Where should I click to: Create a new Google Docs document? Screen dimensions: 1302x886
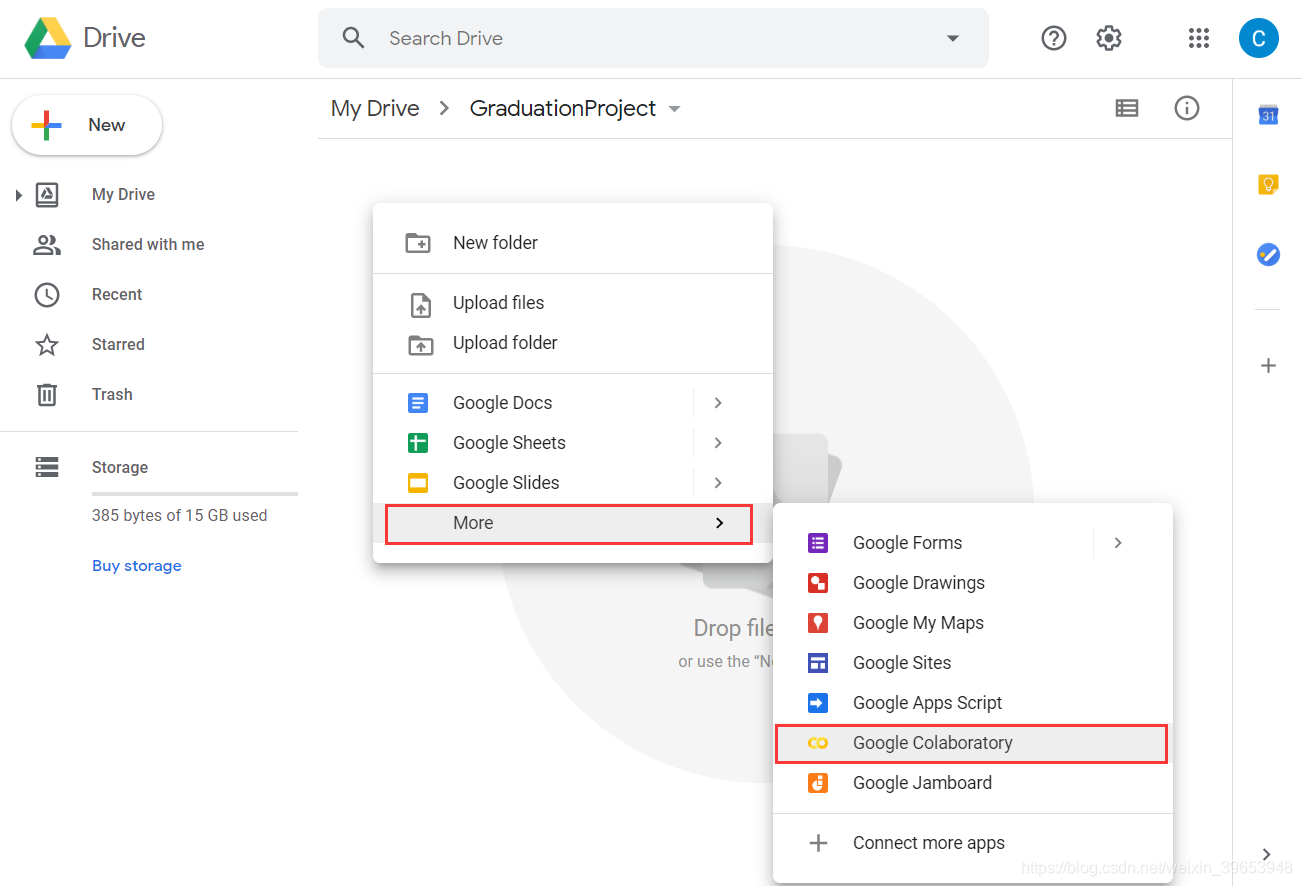click(533, 403)
